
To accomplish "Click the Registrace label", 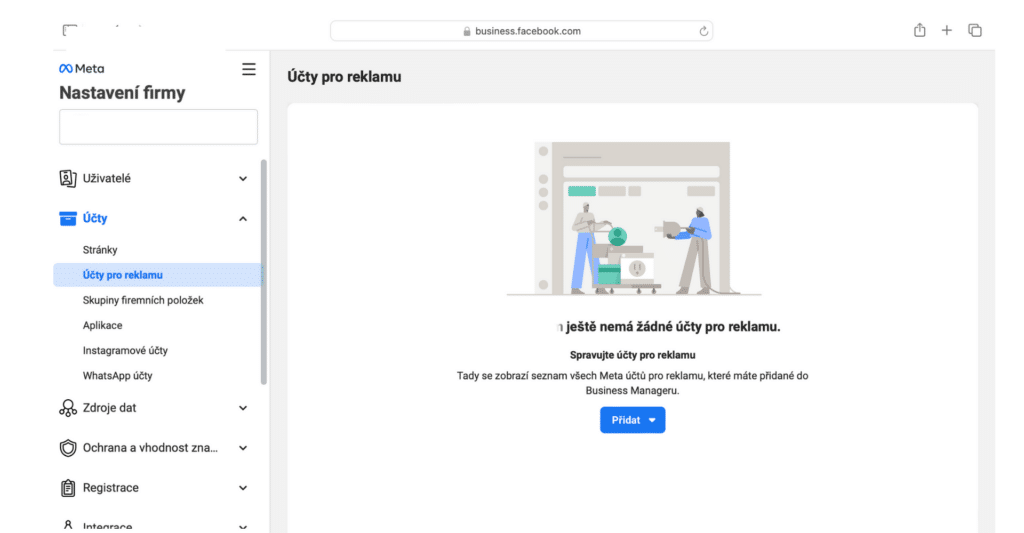I will point(110,488).
